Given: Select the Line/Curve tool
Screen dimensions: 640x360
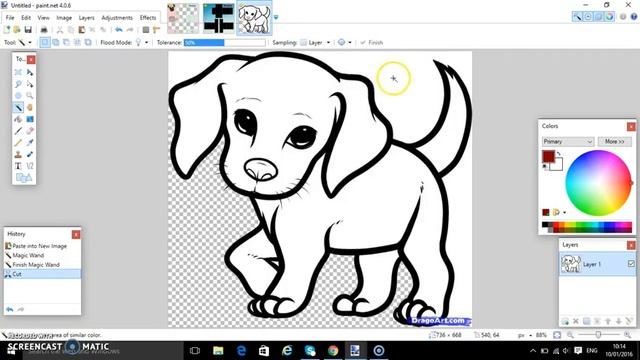Looking at the screenshot, I should 30,166.
